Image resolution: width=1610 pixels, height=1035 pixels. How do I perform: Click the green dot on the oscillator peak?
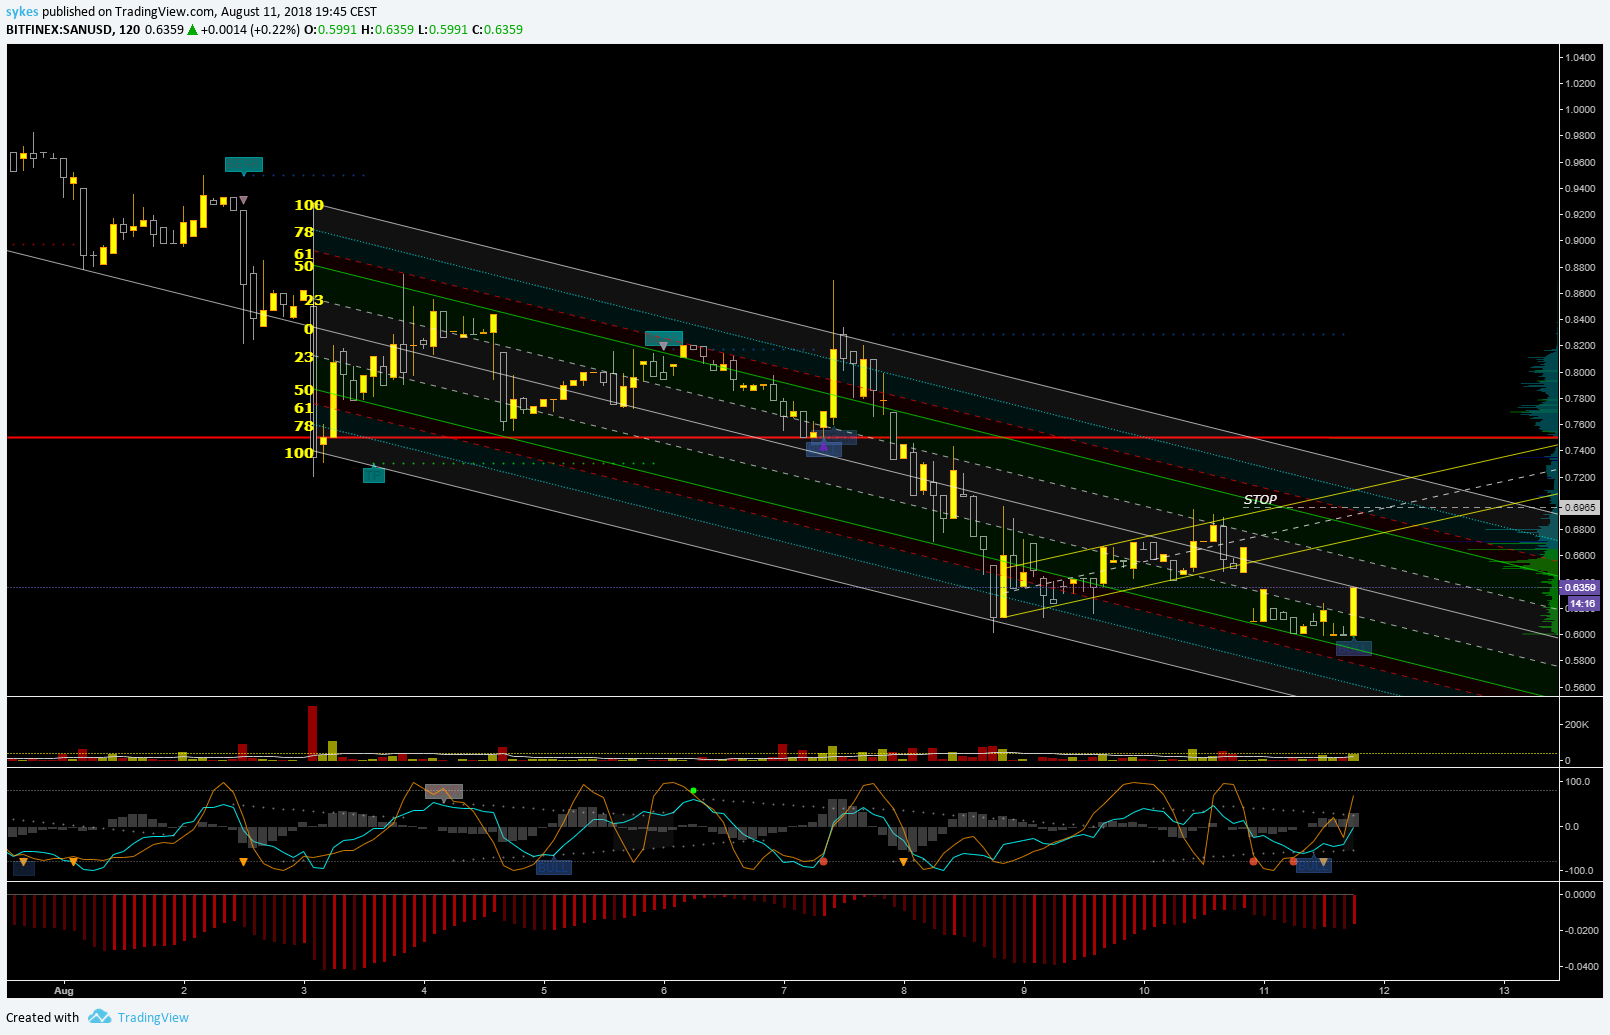693,791
